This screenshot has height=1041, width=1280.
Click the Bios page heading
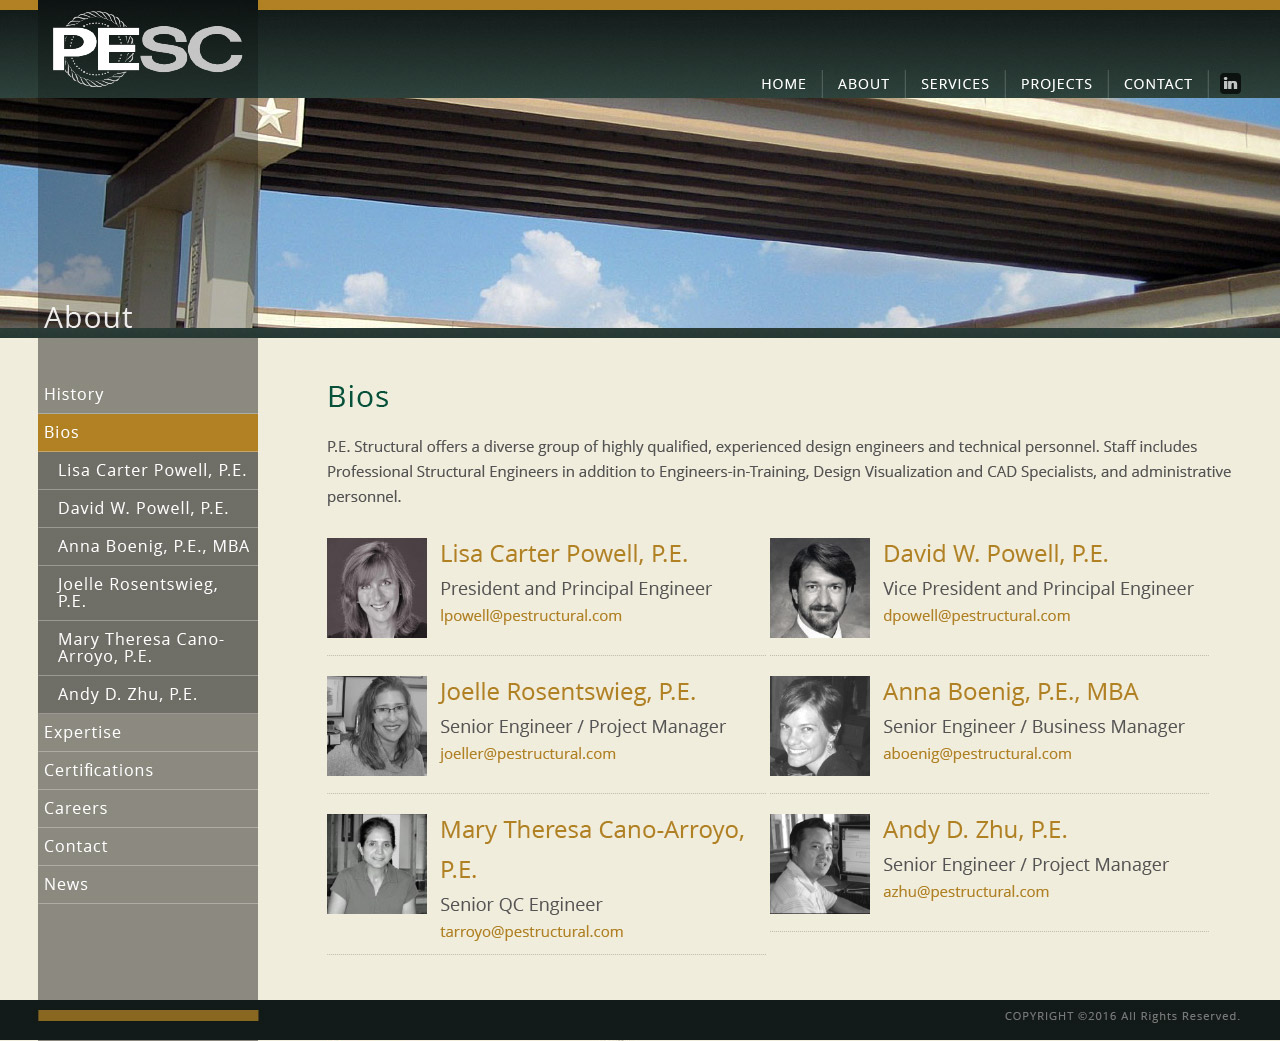pos(358,397)
